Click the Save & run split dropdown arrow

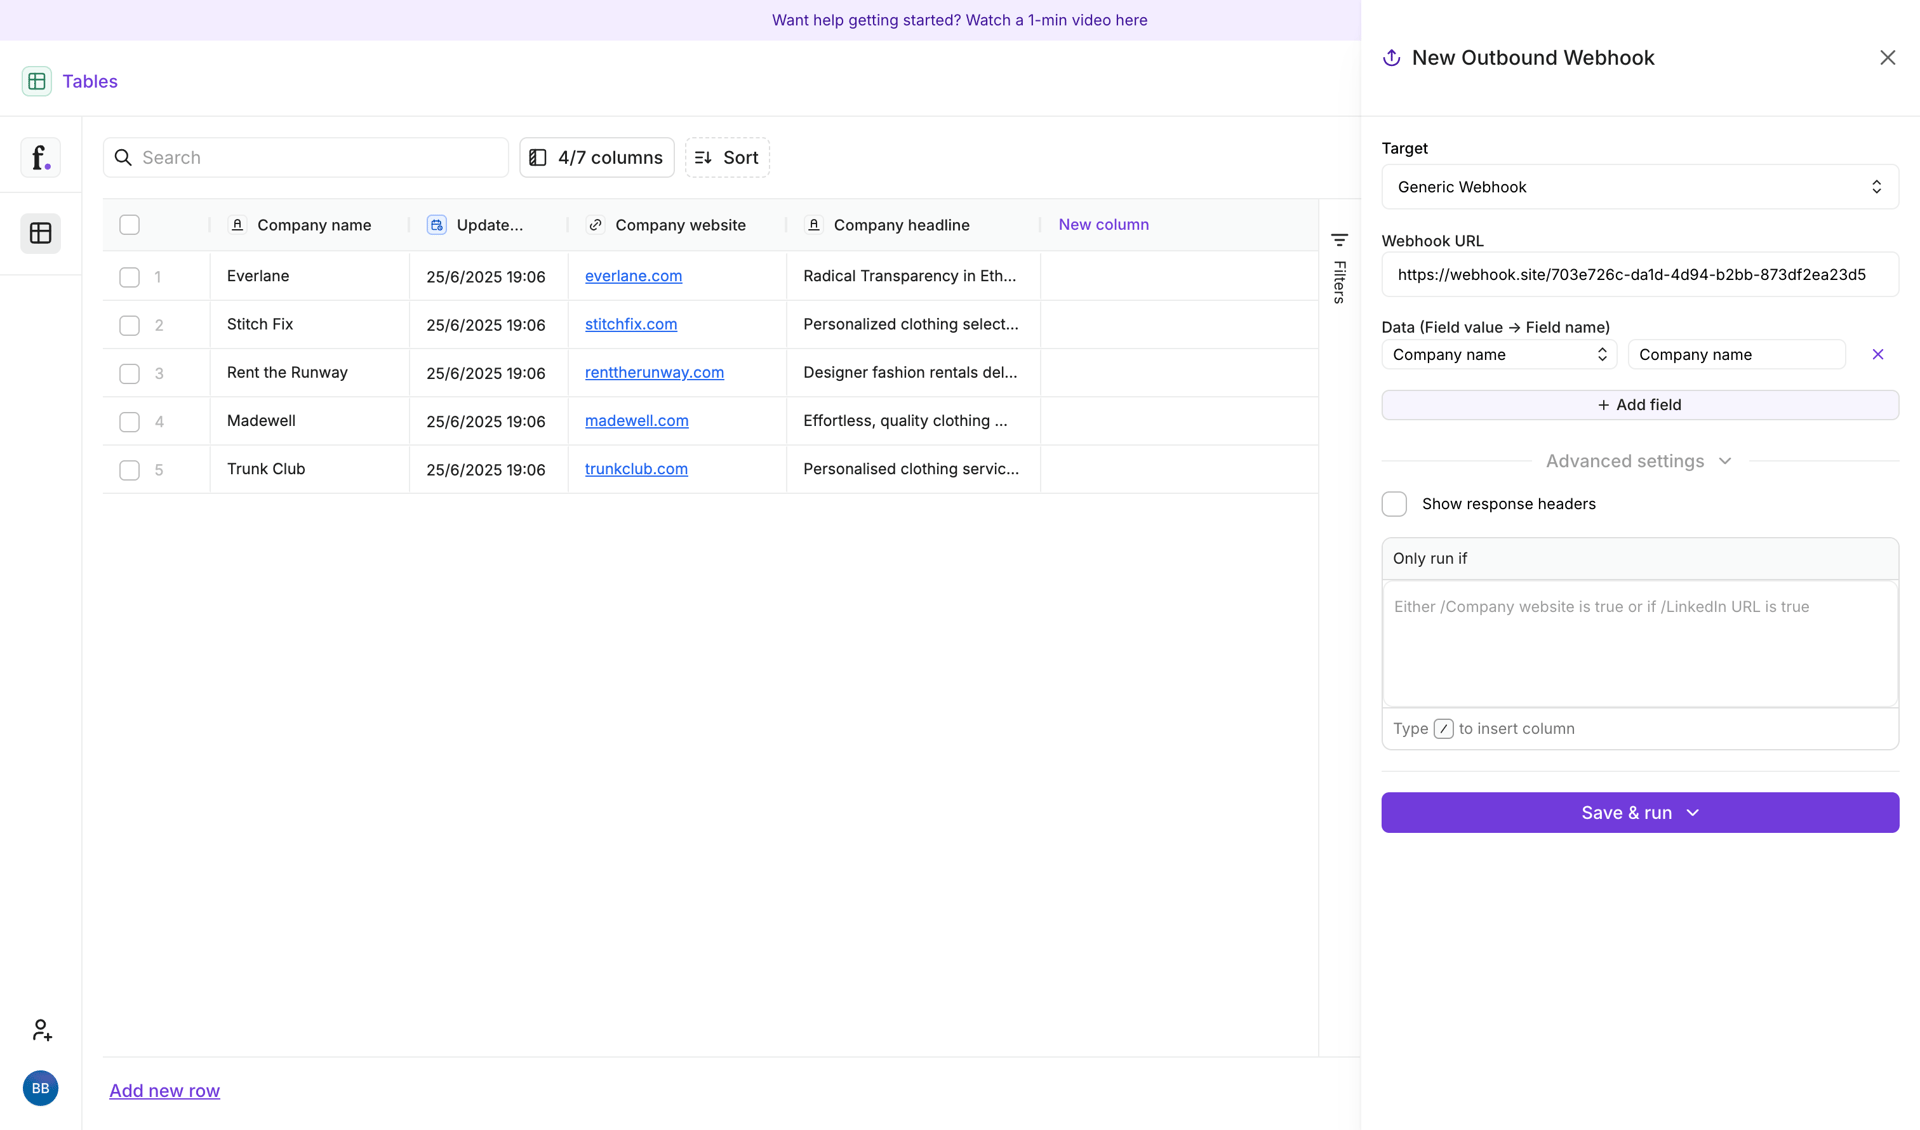pyautogui.click(x=1693, y=812)
